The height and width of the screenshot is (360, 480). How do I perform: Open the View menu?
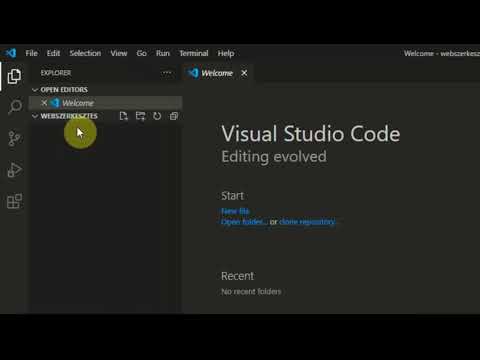pyautogui.click(x=119, y=53)
